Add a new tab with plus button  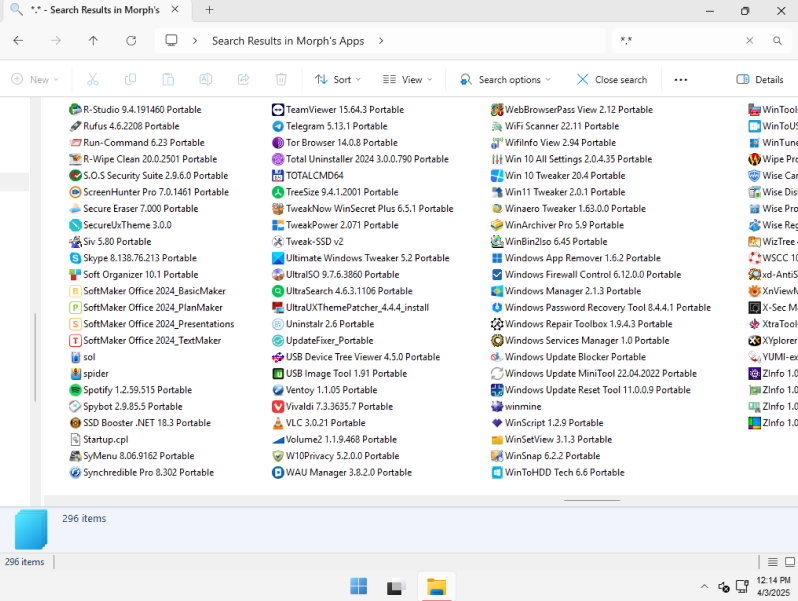[x=209, y=10]
